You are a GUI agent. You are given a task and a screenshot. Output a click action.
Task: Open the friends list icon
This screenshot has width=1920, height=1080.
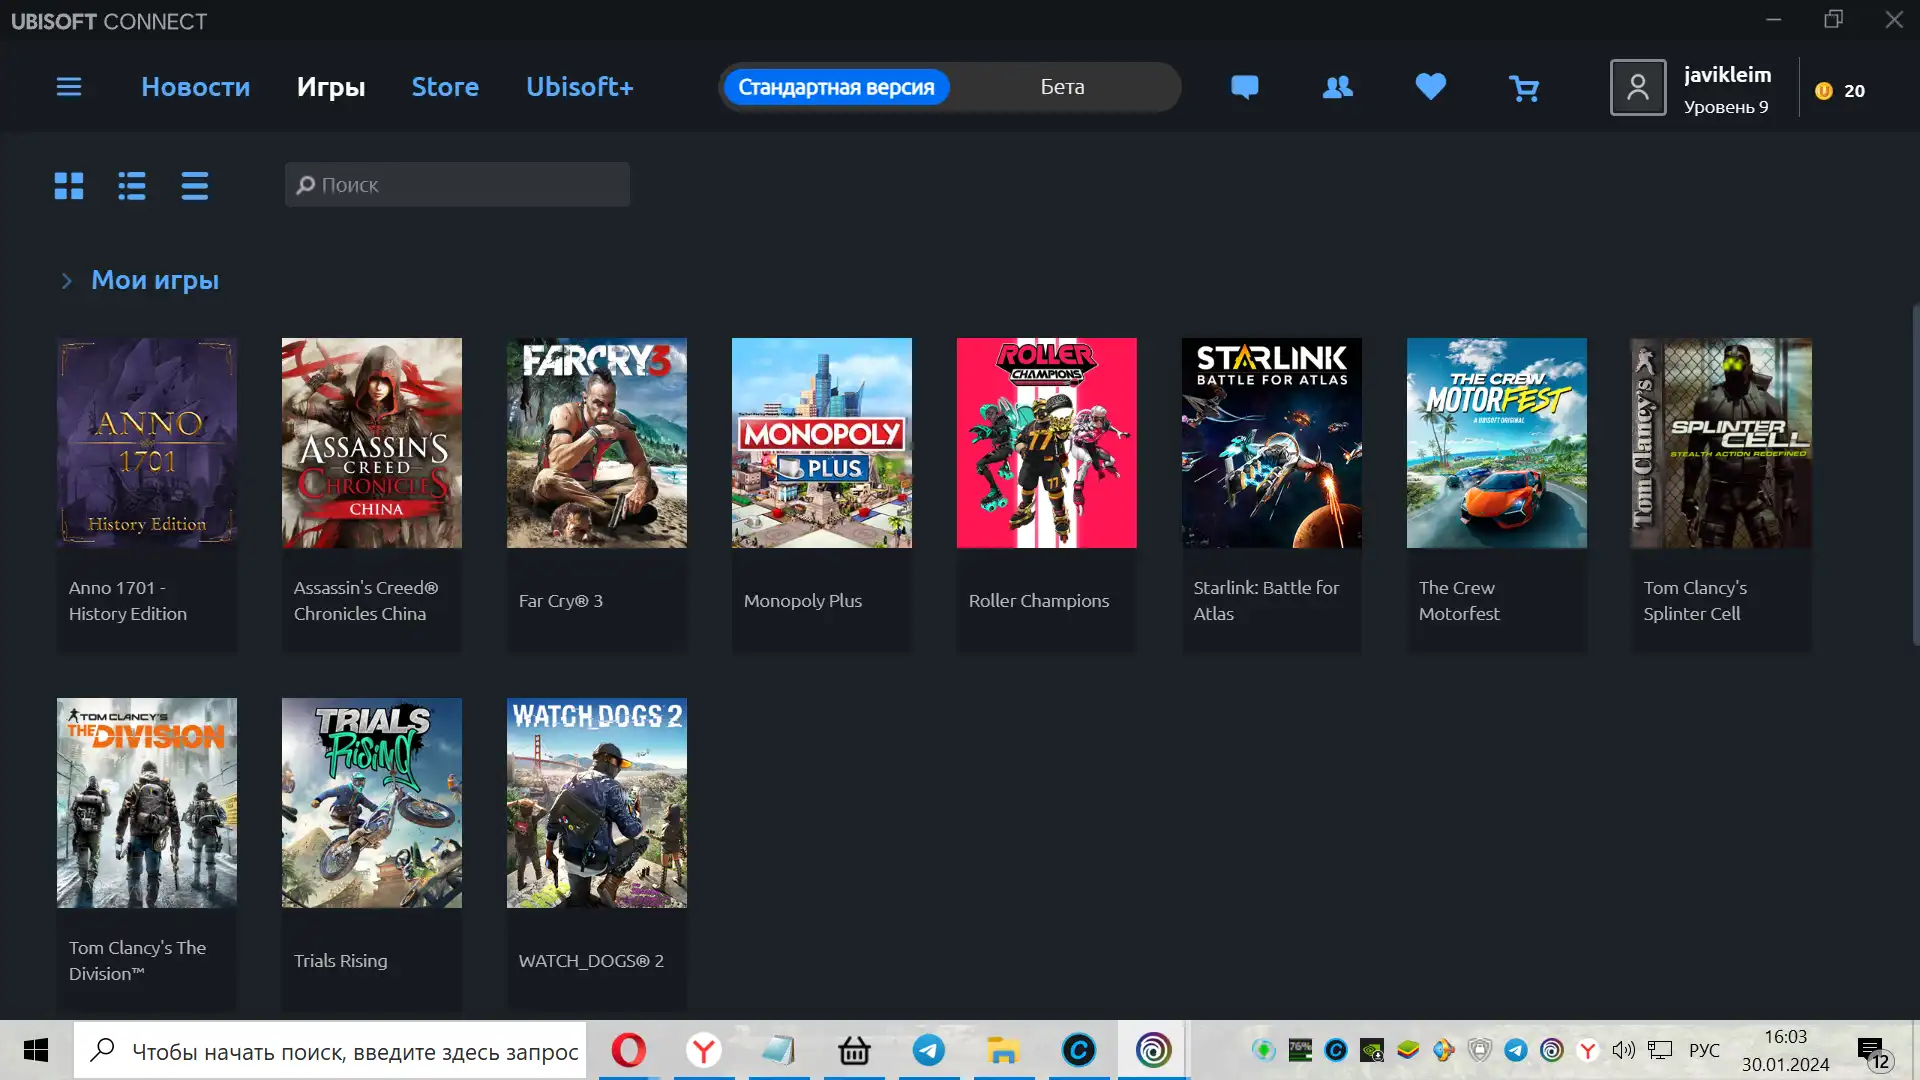(x=1337, y=88)
